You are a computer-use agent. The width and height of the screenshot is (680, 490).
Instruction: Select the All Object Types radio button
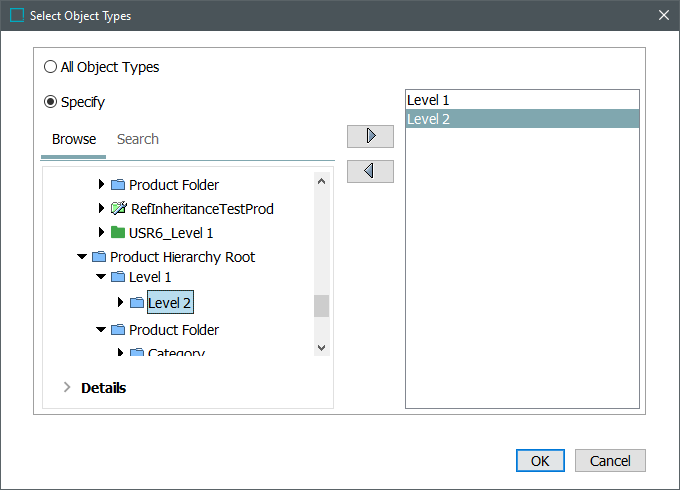point(50,67)
